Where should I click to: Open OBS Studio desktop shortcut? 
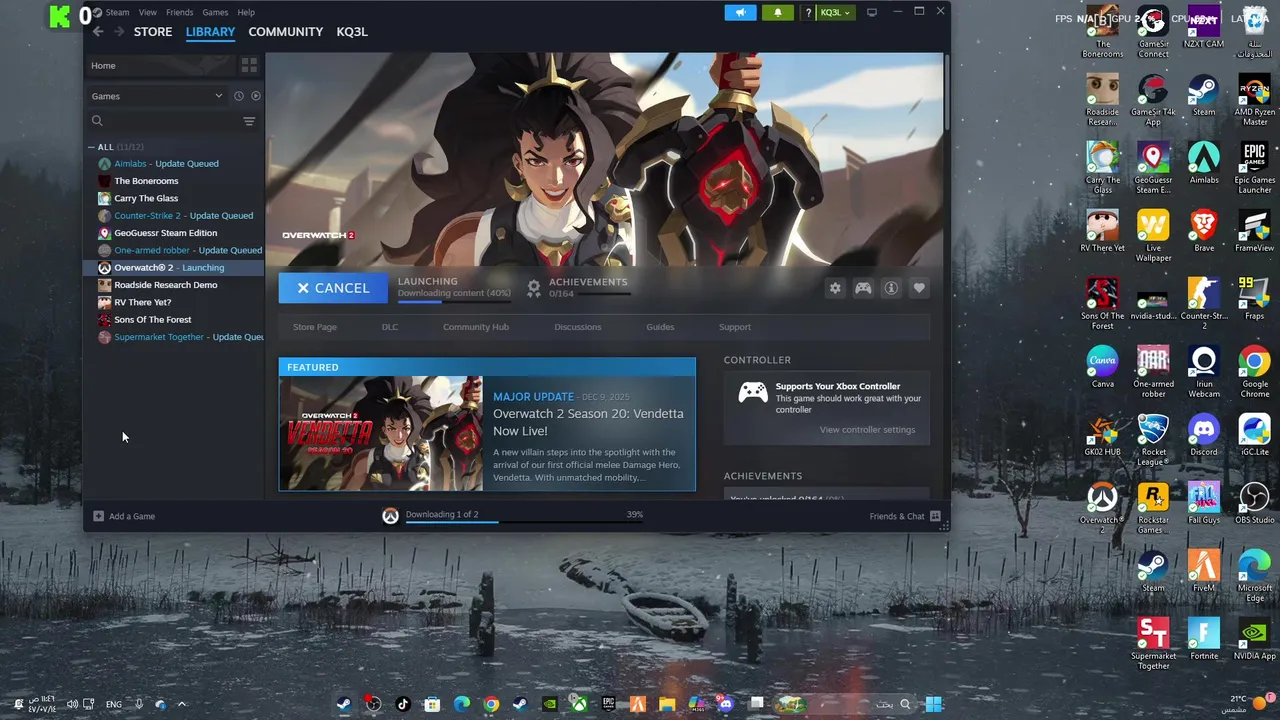click(1255, 504)
